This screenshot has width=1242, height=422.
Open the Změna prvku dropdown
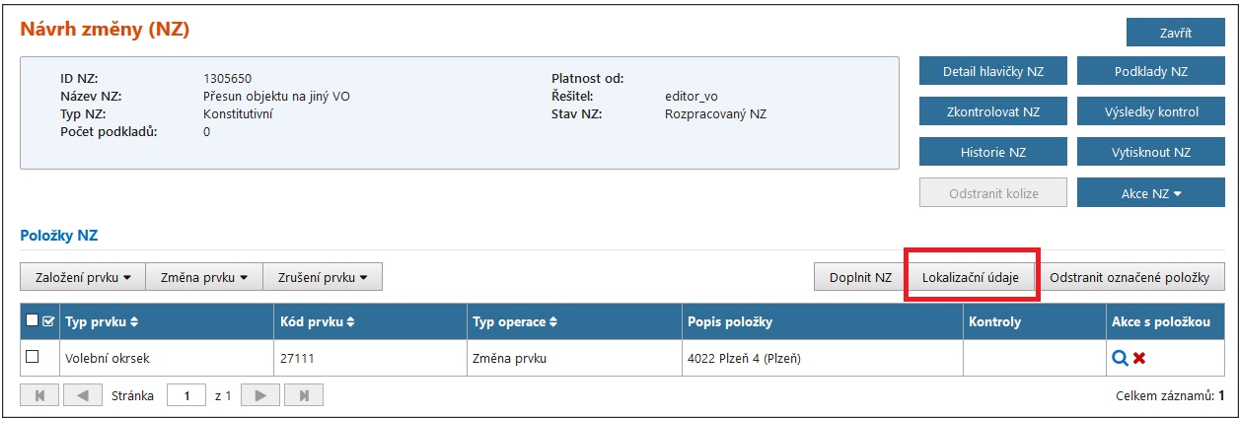pyautogui.click(x=205, y=277)
